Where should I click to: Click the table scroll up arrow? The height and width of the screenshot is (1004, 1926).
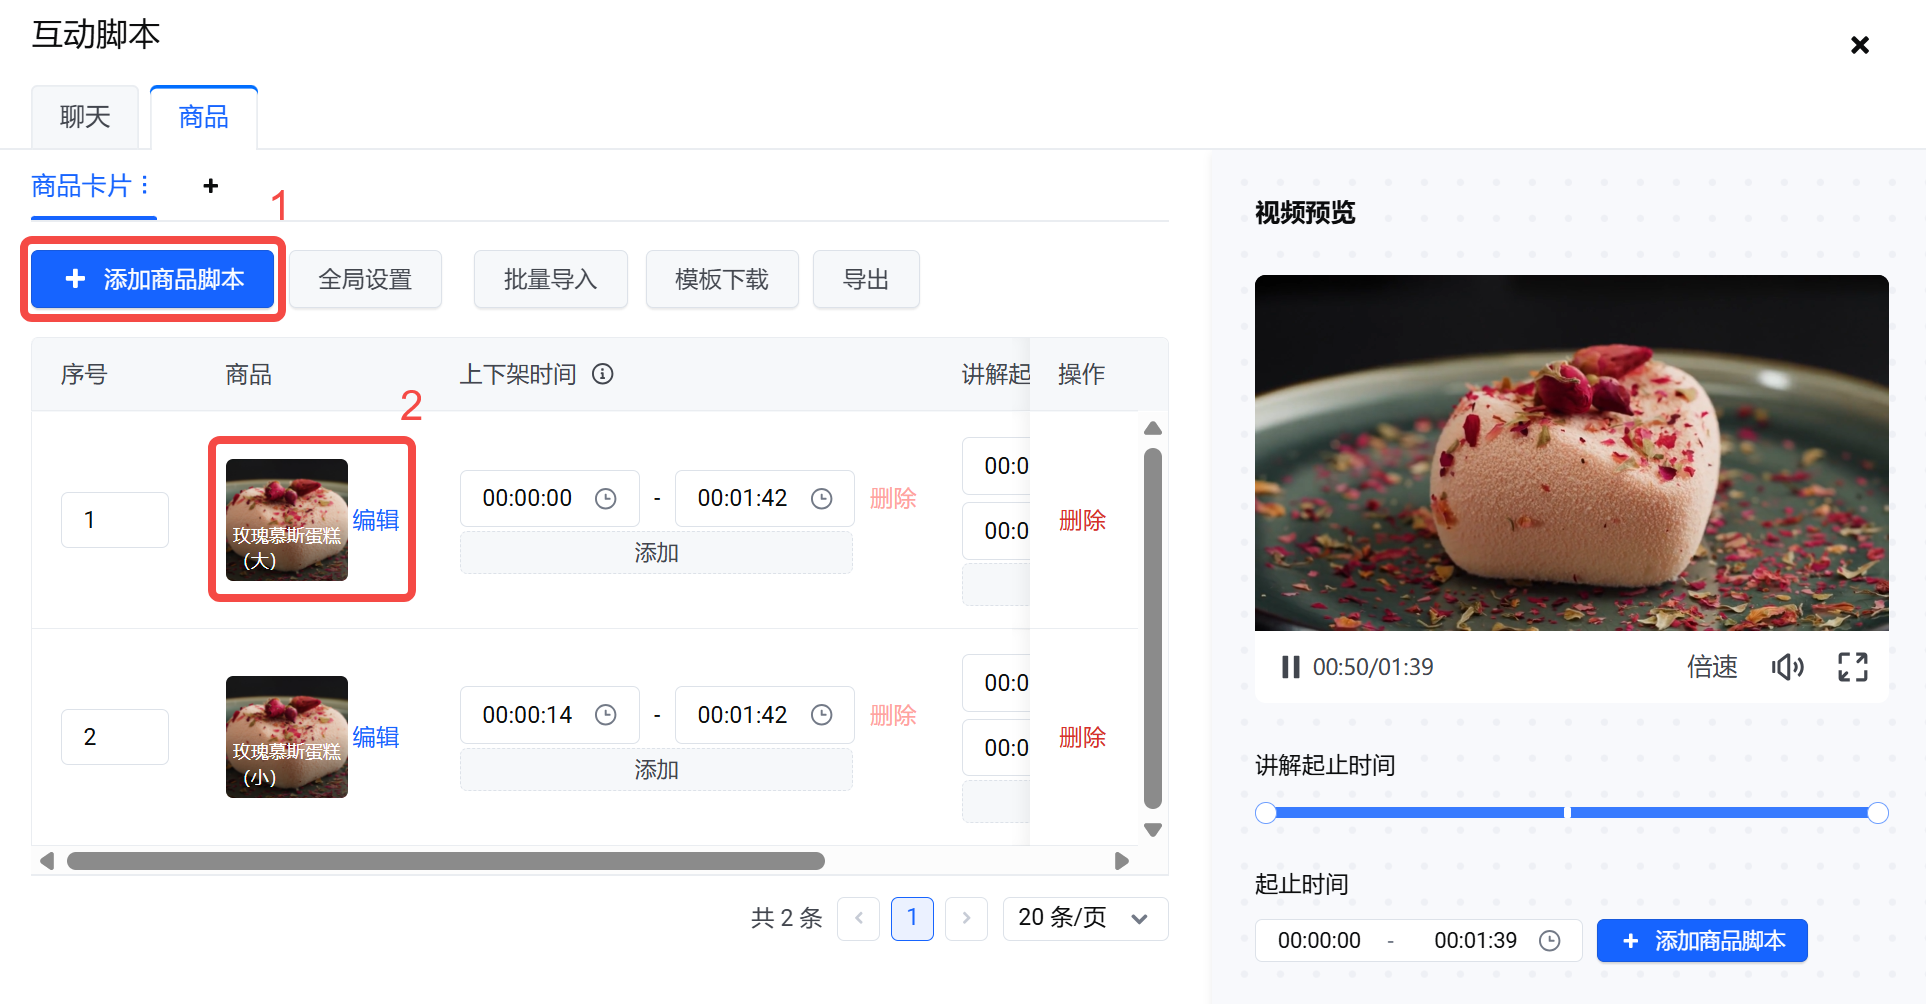coord(1153,428)
